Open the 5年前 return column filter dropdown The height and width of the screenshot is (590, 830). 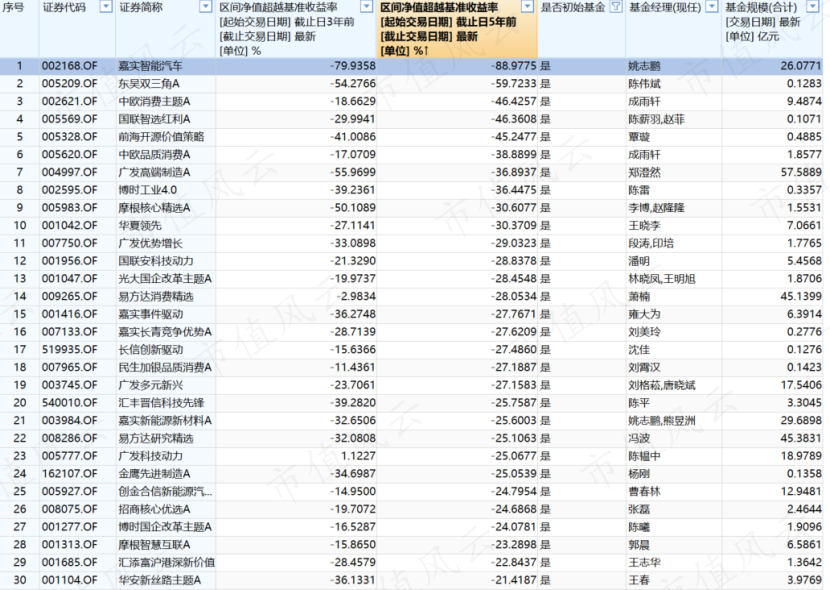click(527, 7)
